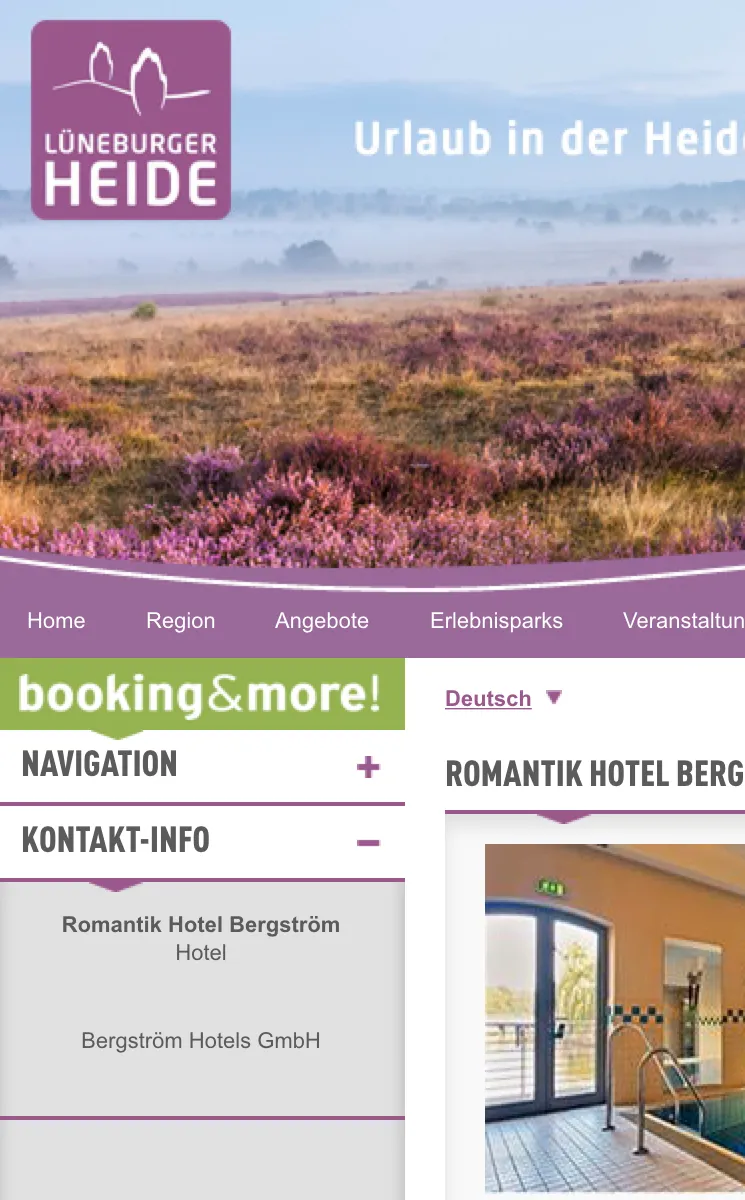
Task: Click the Hotel category label under contact name
Action: 201,953
